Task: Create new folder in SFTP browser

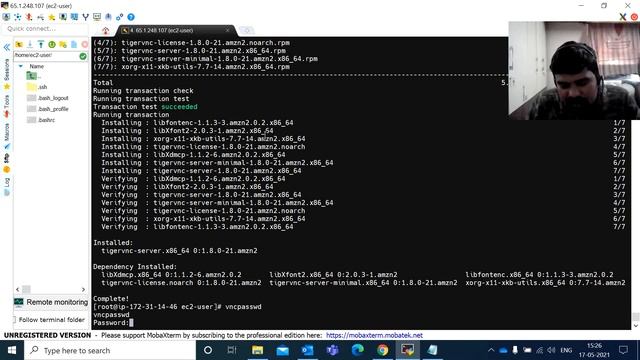Action: coord(63,44)
